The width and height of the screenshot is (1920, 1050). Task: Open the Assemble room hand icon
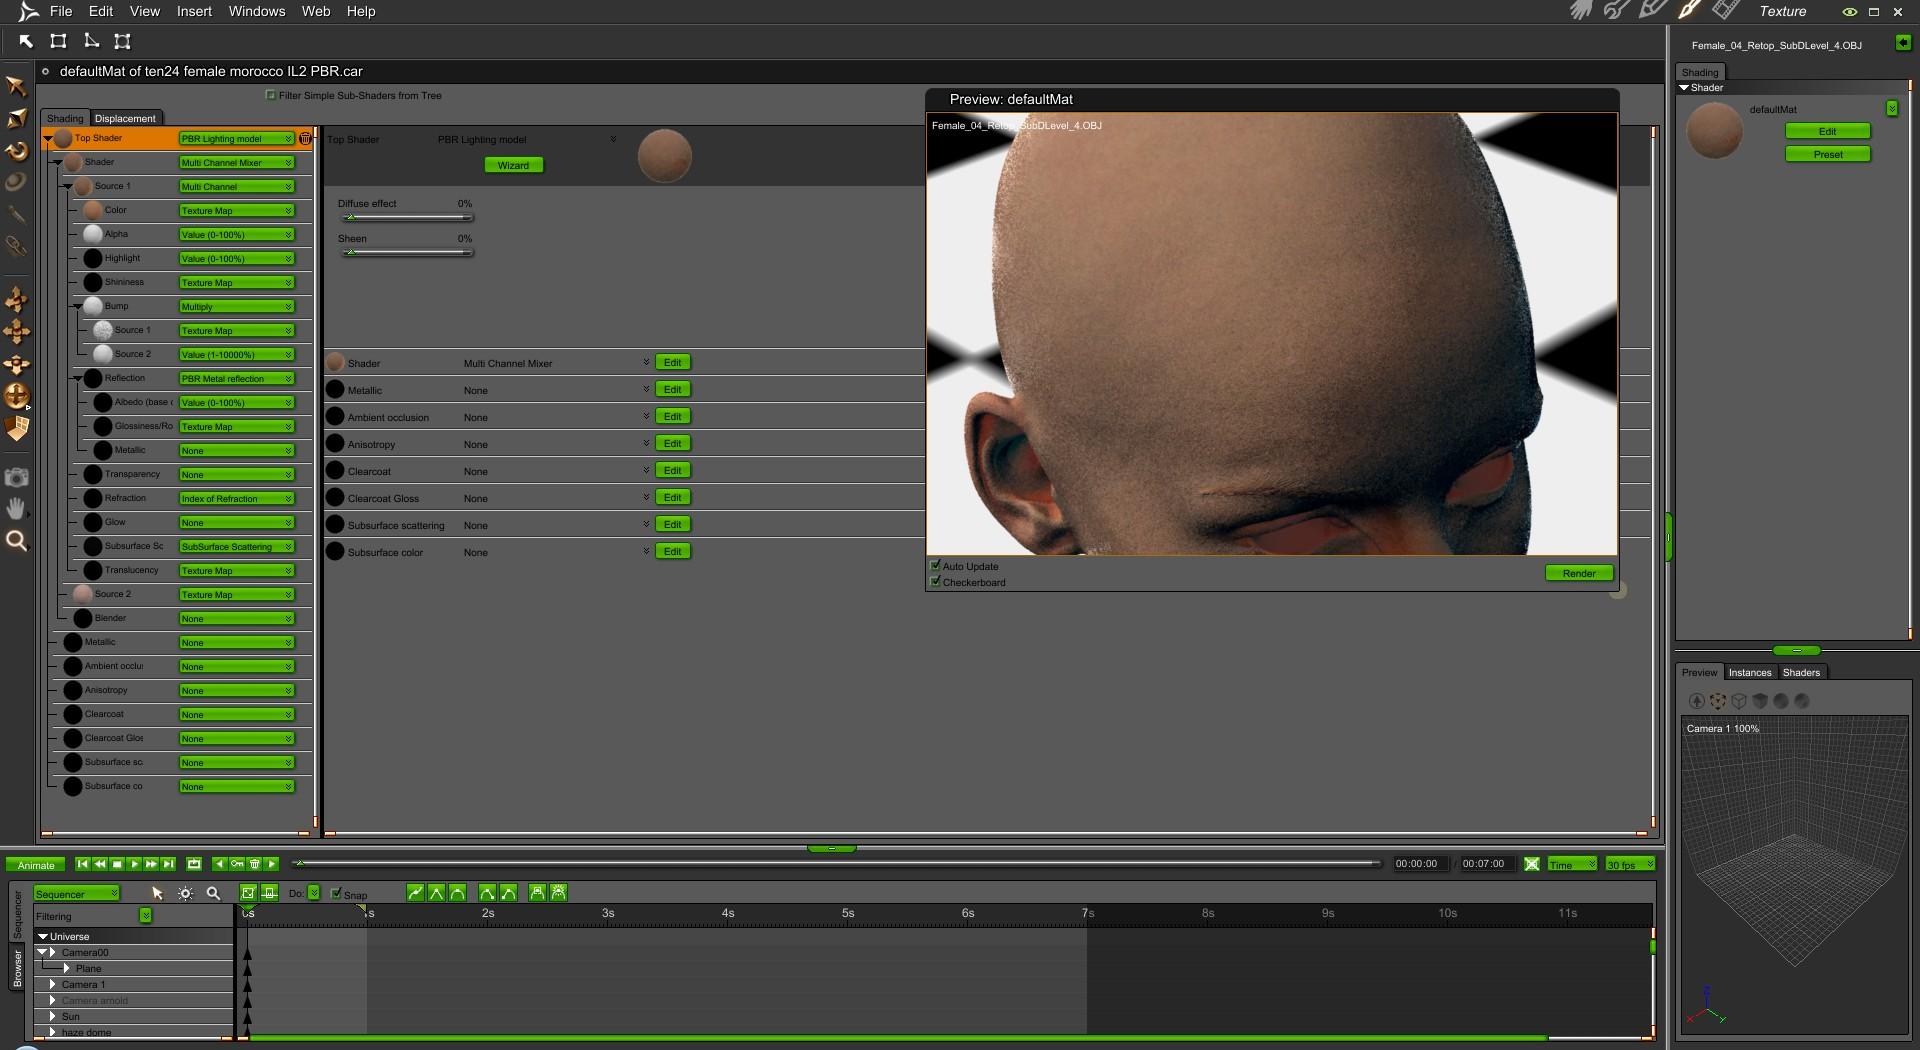(1581, 11)
